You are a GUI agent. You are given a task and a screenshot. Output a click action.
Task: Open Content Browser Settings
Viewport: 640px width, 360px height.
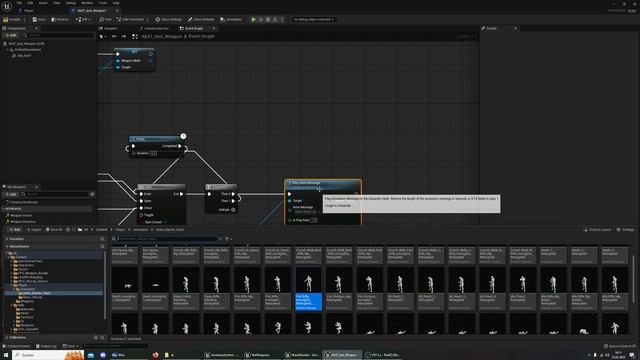point(625,229)
